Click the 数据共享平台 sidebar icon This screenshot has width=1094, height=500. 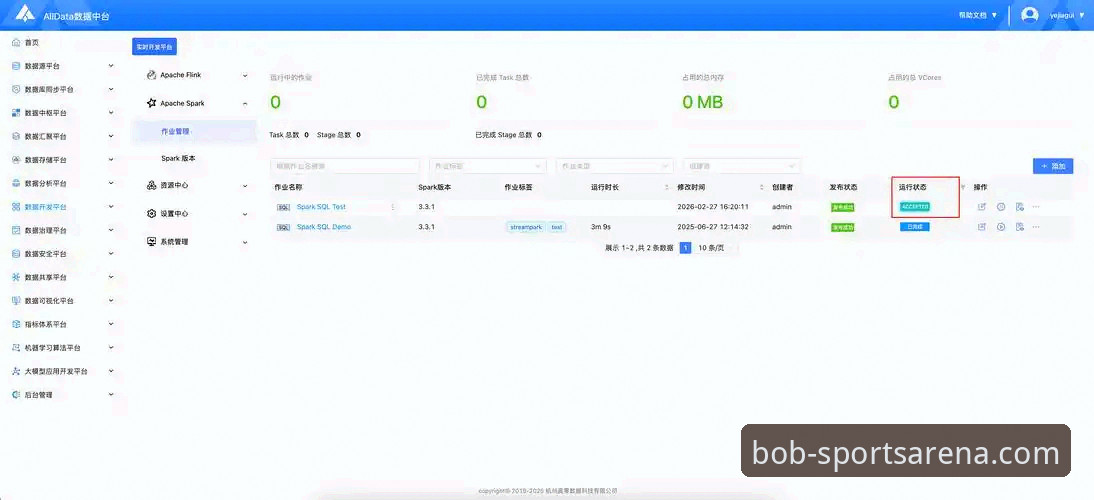(17, 278)
